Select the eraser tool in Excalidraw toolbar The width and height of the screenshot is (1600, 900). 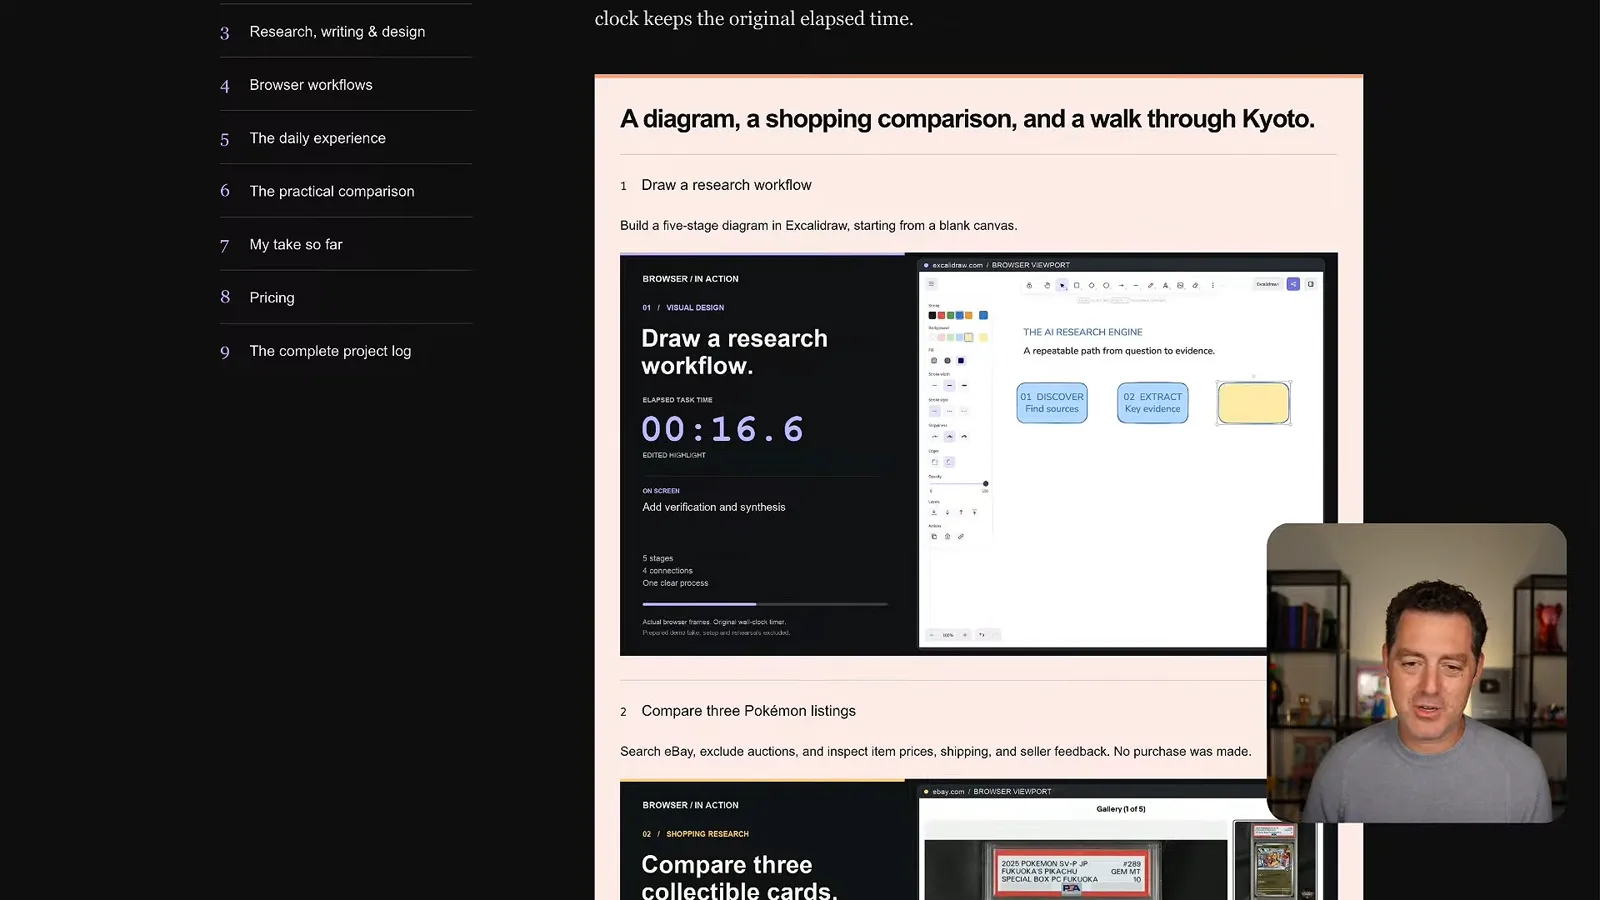click(1195, 285)
